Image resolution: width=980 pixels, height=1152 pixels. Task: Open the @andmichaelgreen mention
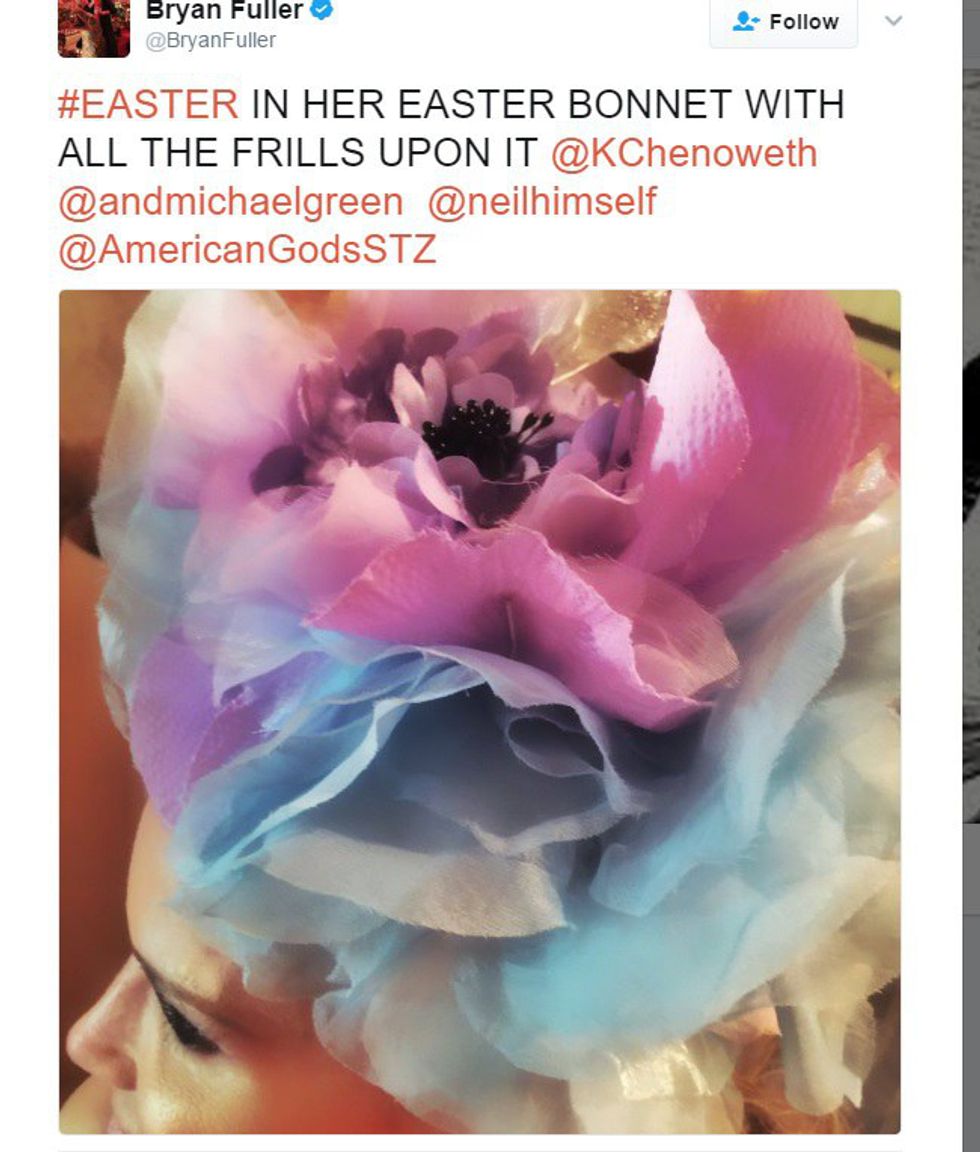tap(231, 202)
